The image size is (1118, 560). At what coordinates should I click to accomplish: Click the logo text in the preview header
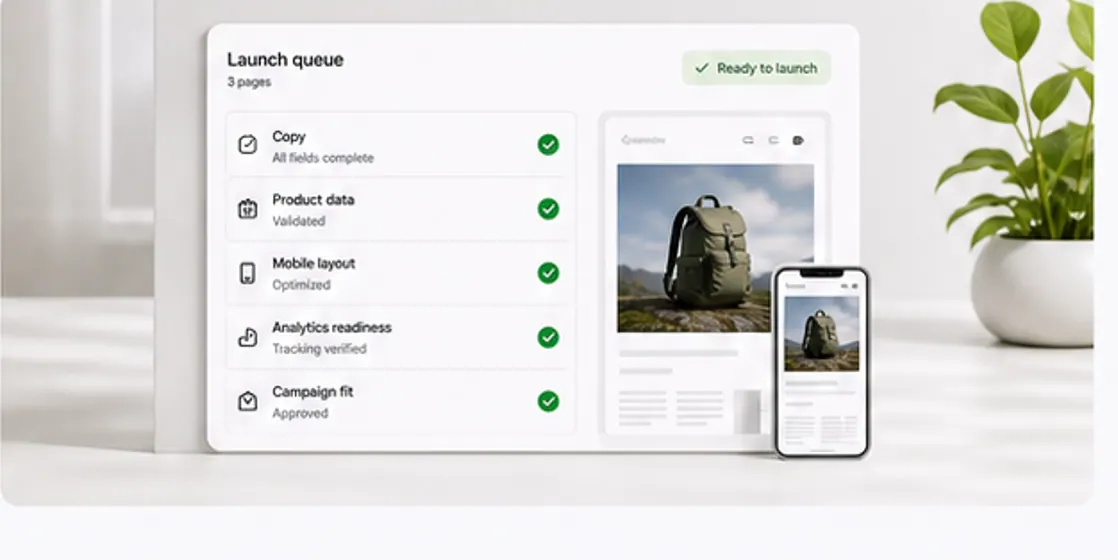coord(643,141)
